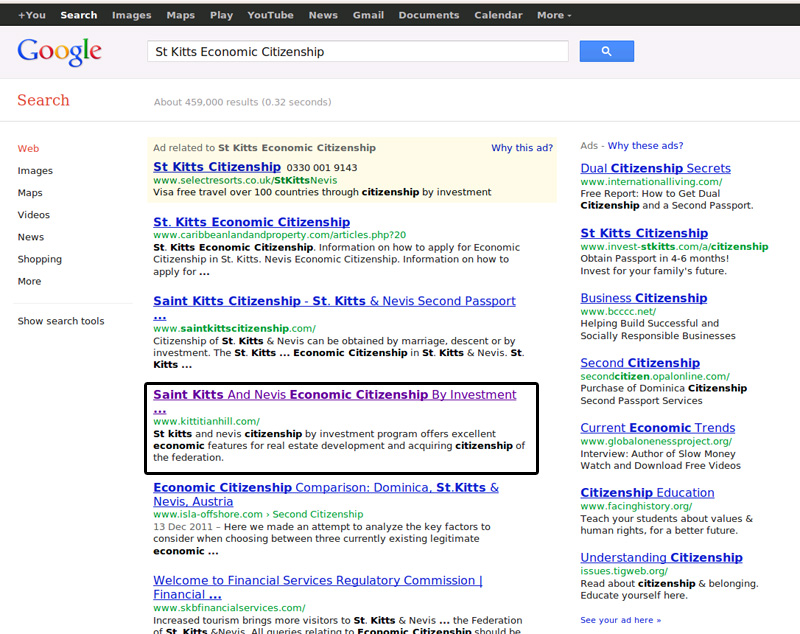Open 'Saint Kitts And Nevis Economic Citizenship By Investment' result

[x=335, y=395]
